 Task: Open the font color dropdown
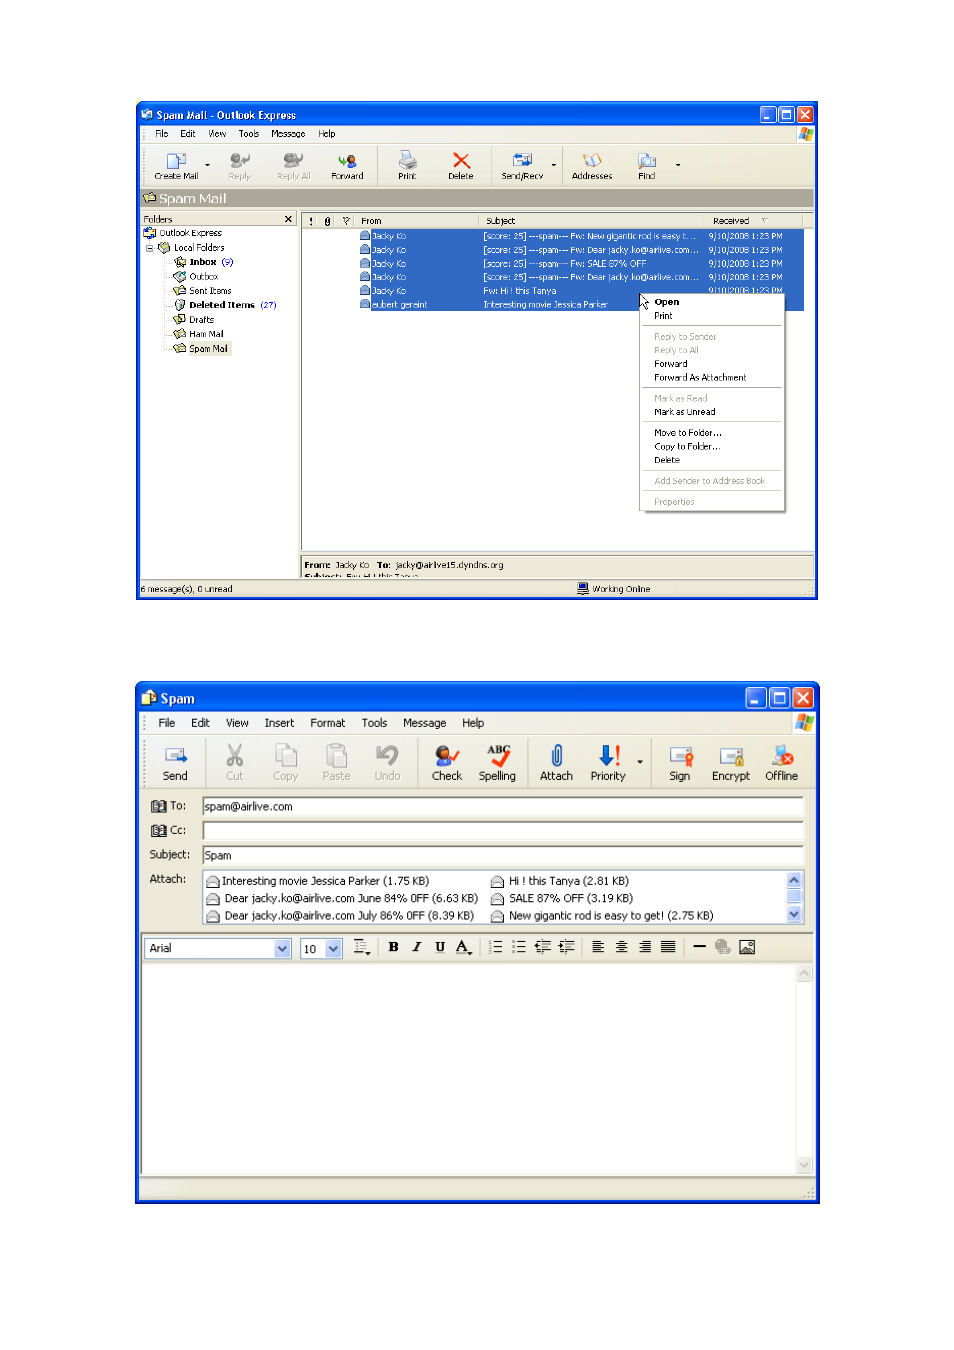464,947
